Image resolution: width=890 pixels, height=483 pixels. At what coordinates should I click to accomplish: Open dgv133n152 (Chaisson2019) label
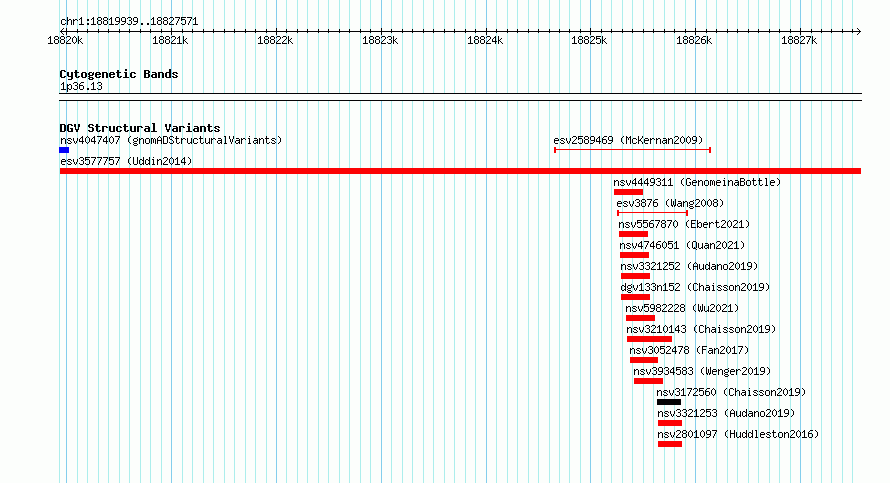695,287
